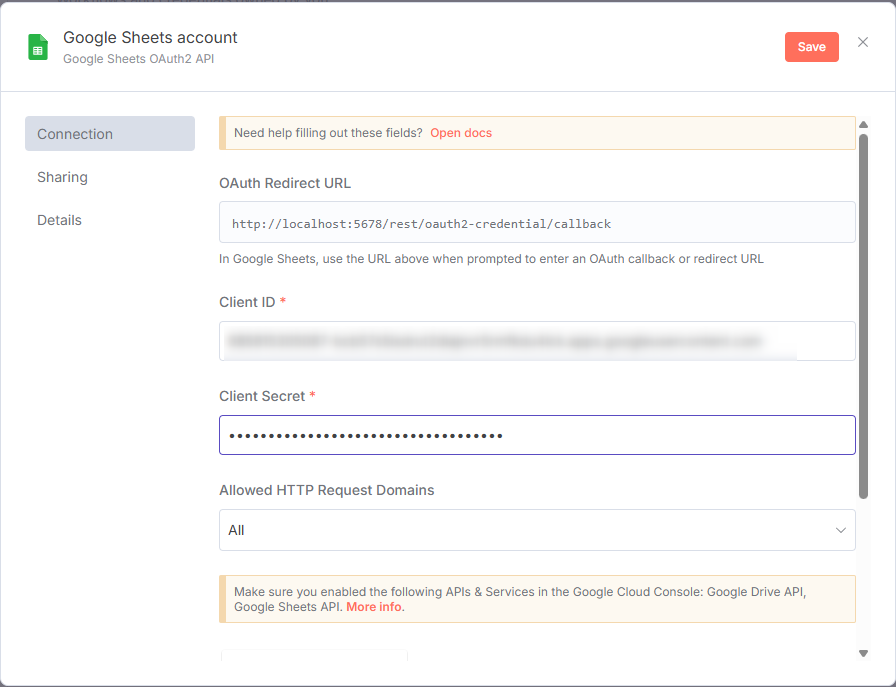Click the redirect URL hint text
The height and width of the screenshot is (687, 896).
(491, 259)
